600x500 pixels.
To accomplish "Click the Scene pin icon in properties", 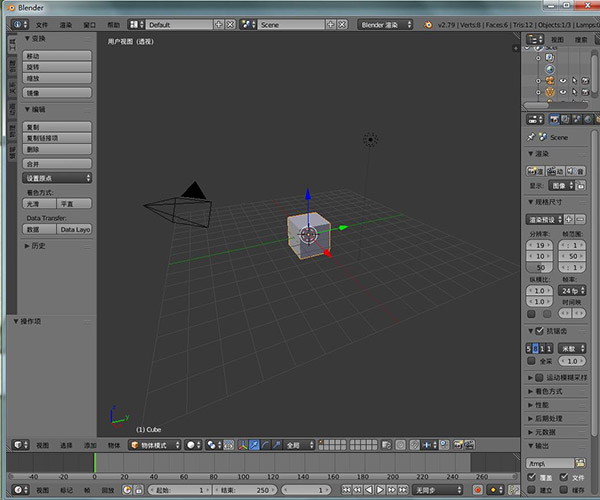I will click(x=532, y=136).
